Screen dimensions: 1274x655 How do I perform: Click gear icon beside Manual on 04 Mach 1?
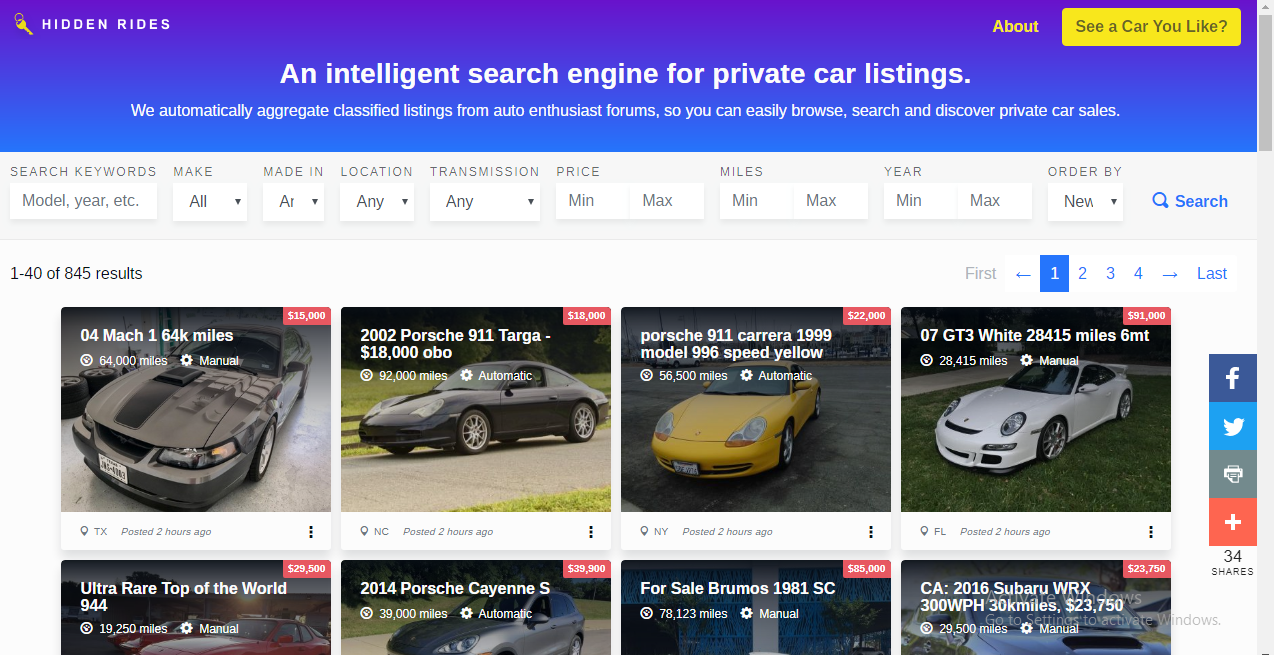187,360
